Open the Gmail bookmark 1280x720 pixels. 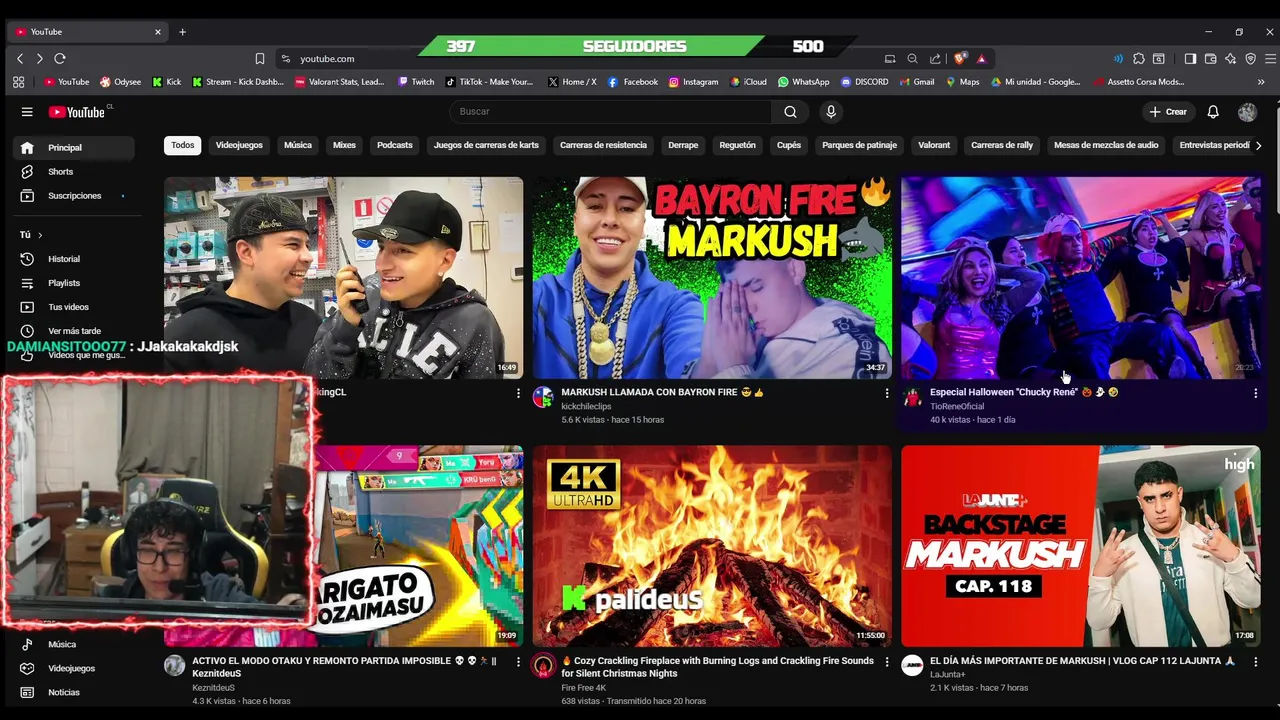coord(916,82)
